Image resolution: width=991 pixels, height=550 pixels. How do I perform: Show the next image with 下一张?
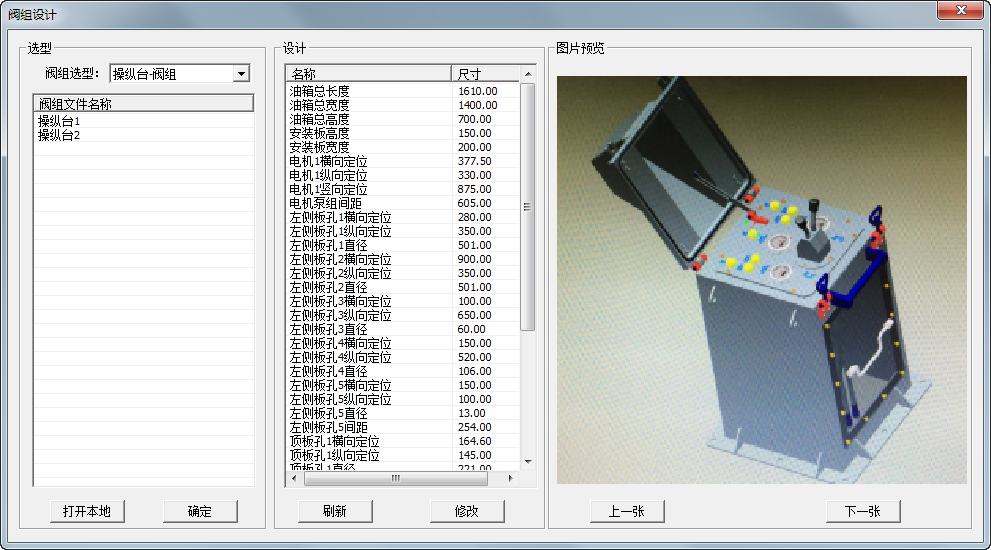point(863,511)
